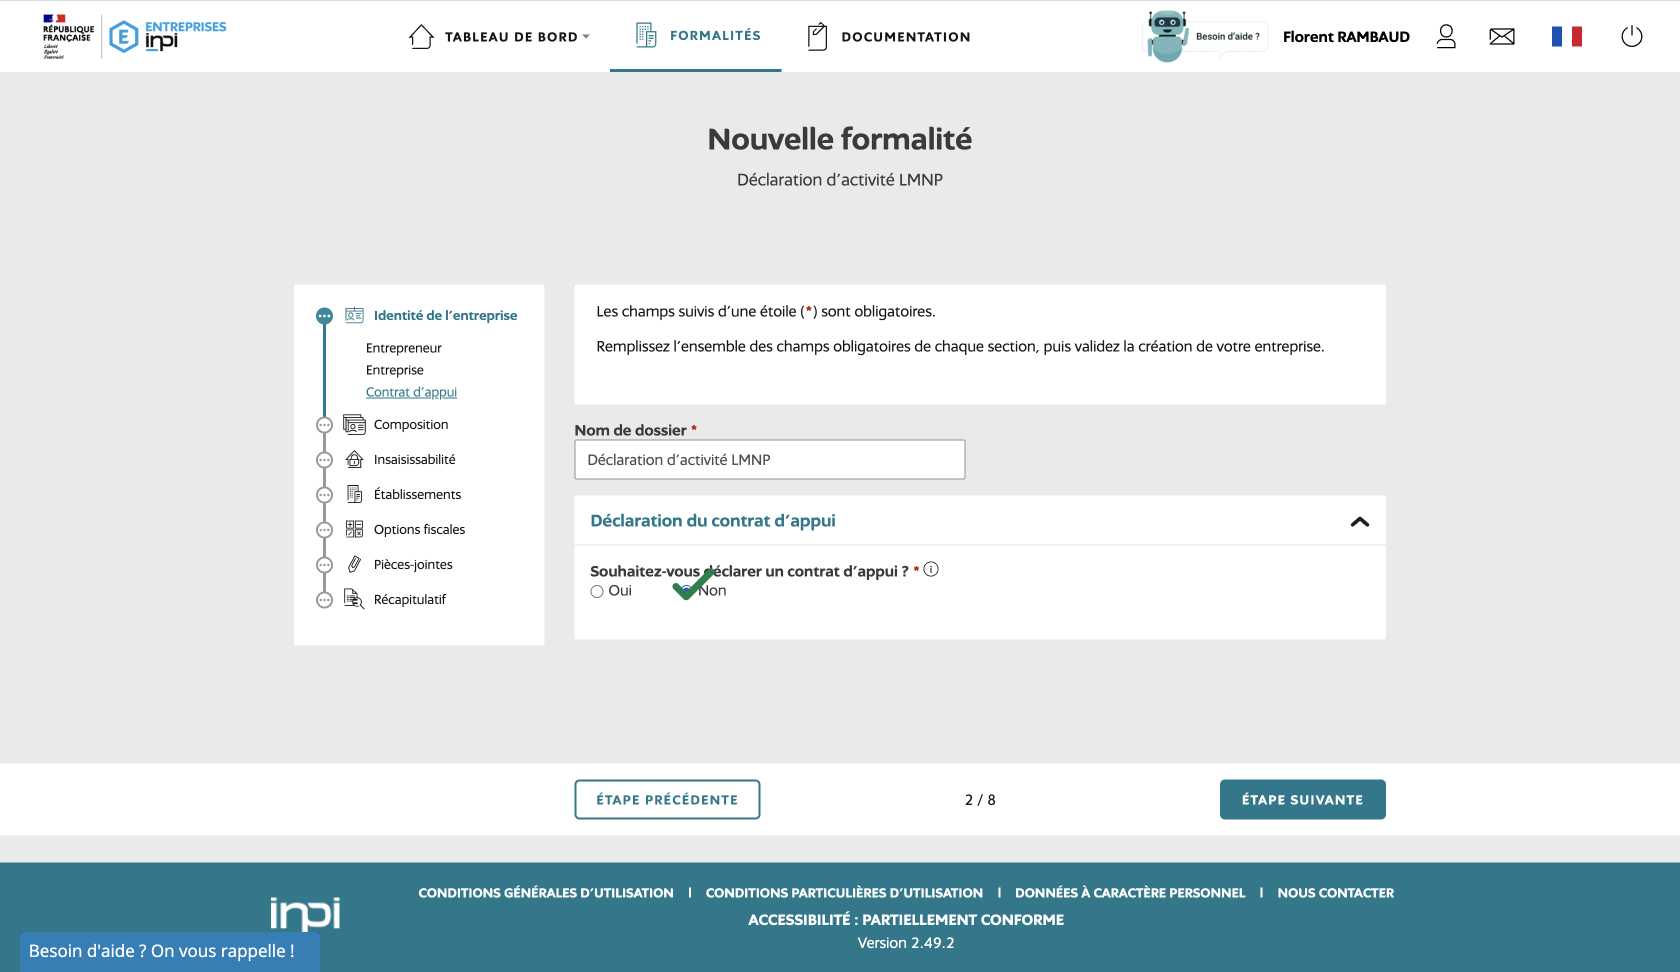The image size is (1680, 972).
Task: Open the user profile icon
Action: (x=1446, y=37)
